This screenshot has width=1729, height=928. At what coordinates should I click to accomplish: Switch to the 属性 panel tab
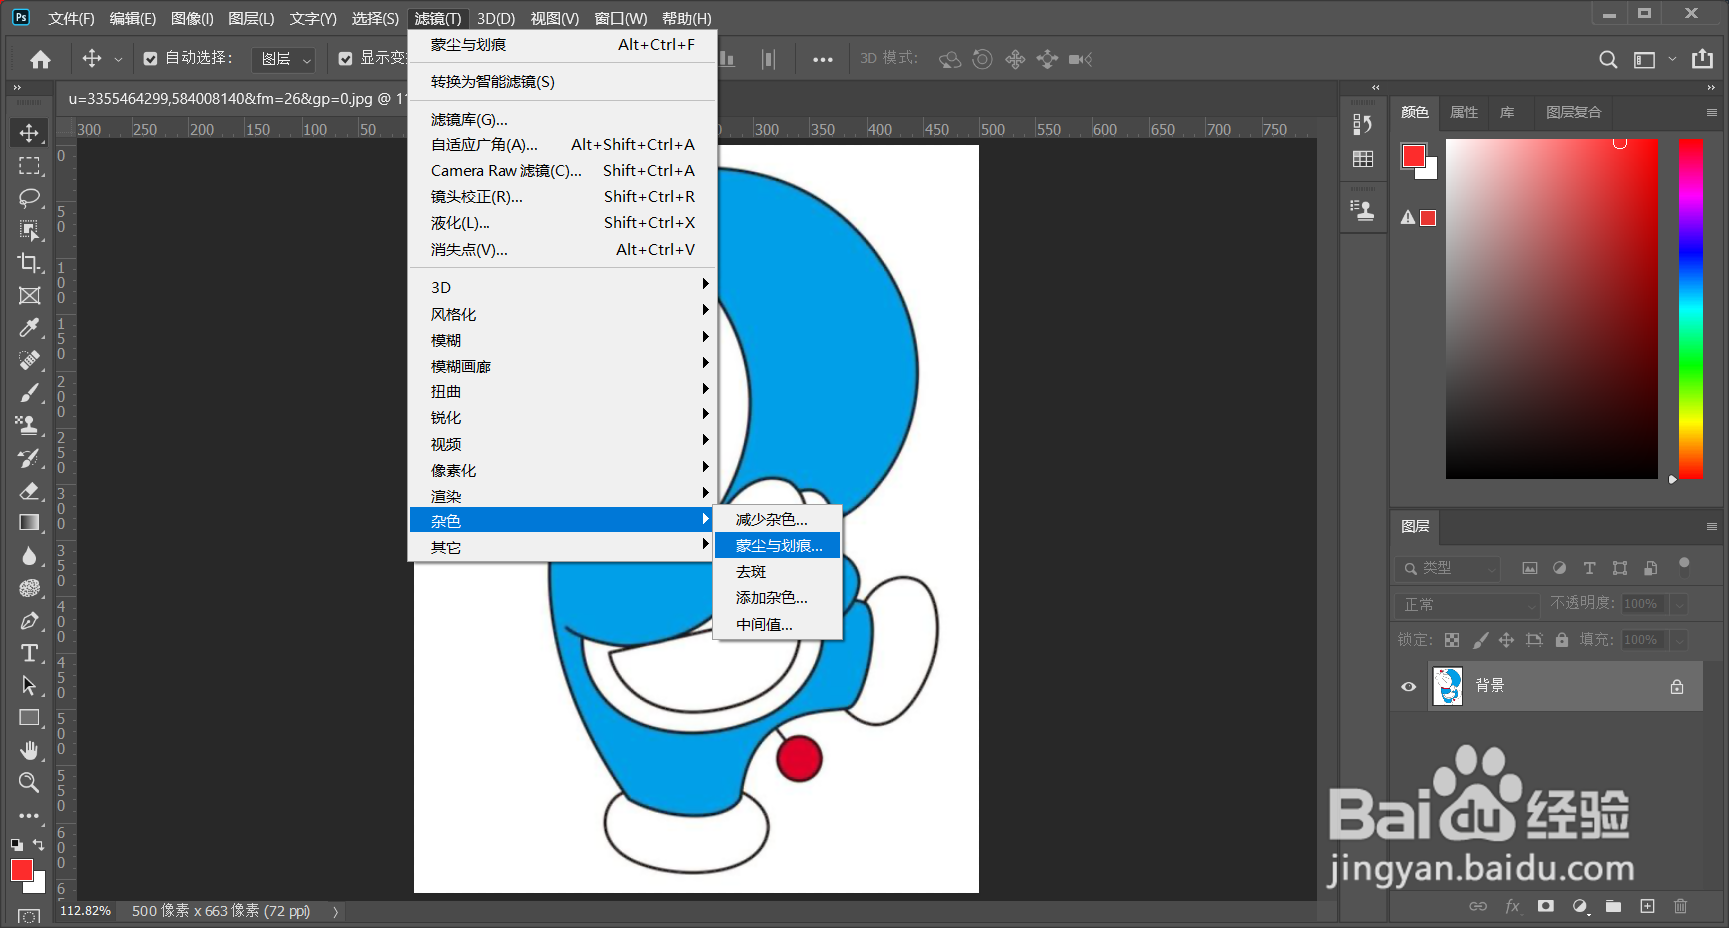(1463, 112)
